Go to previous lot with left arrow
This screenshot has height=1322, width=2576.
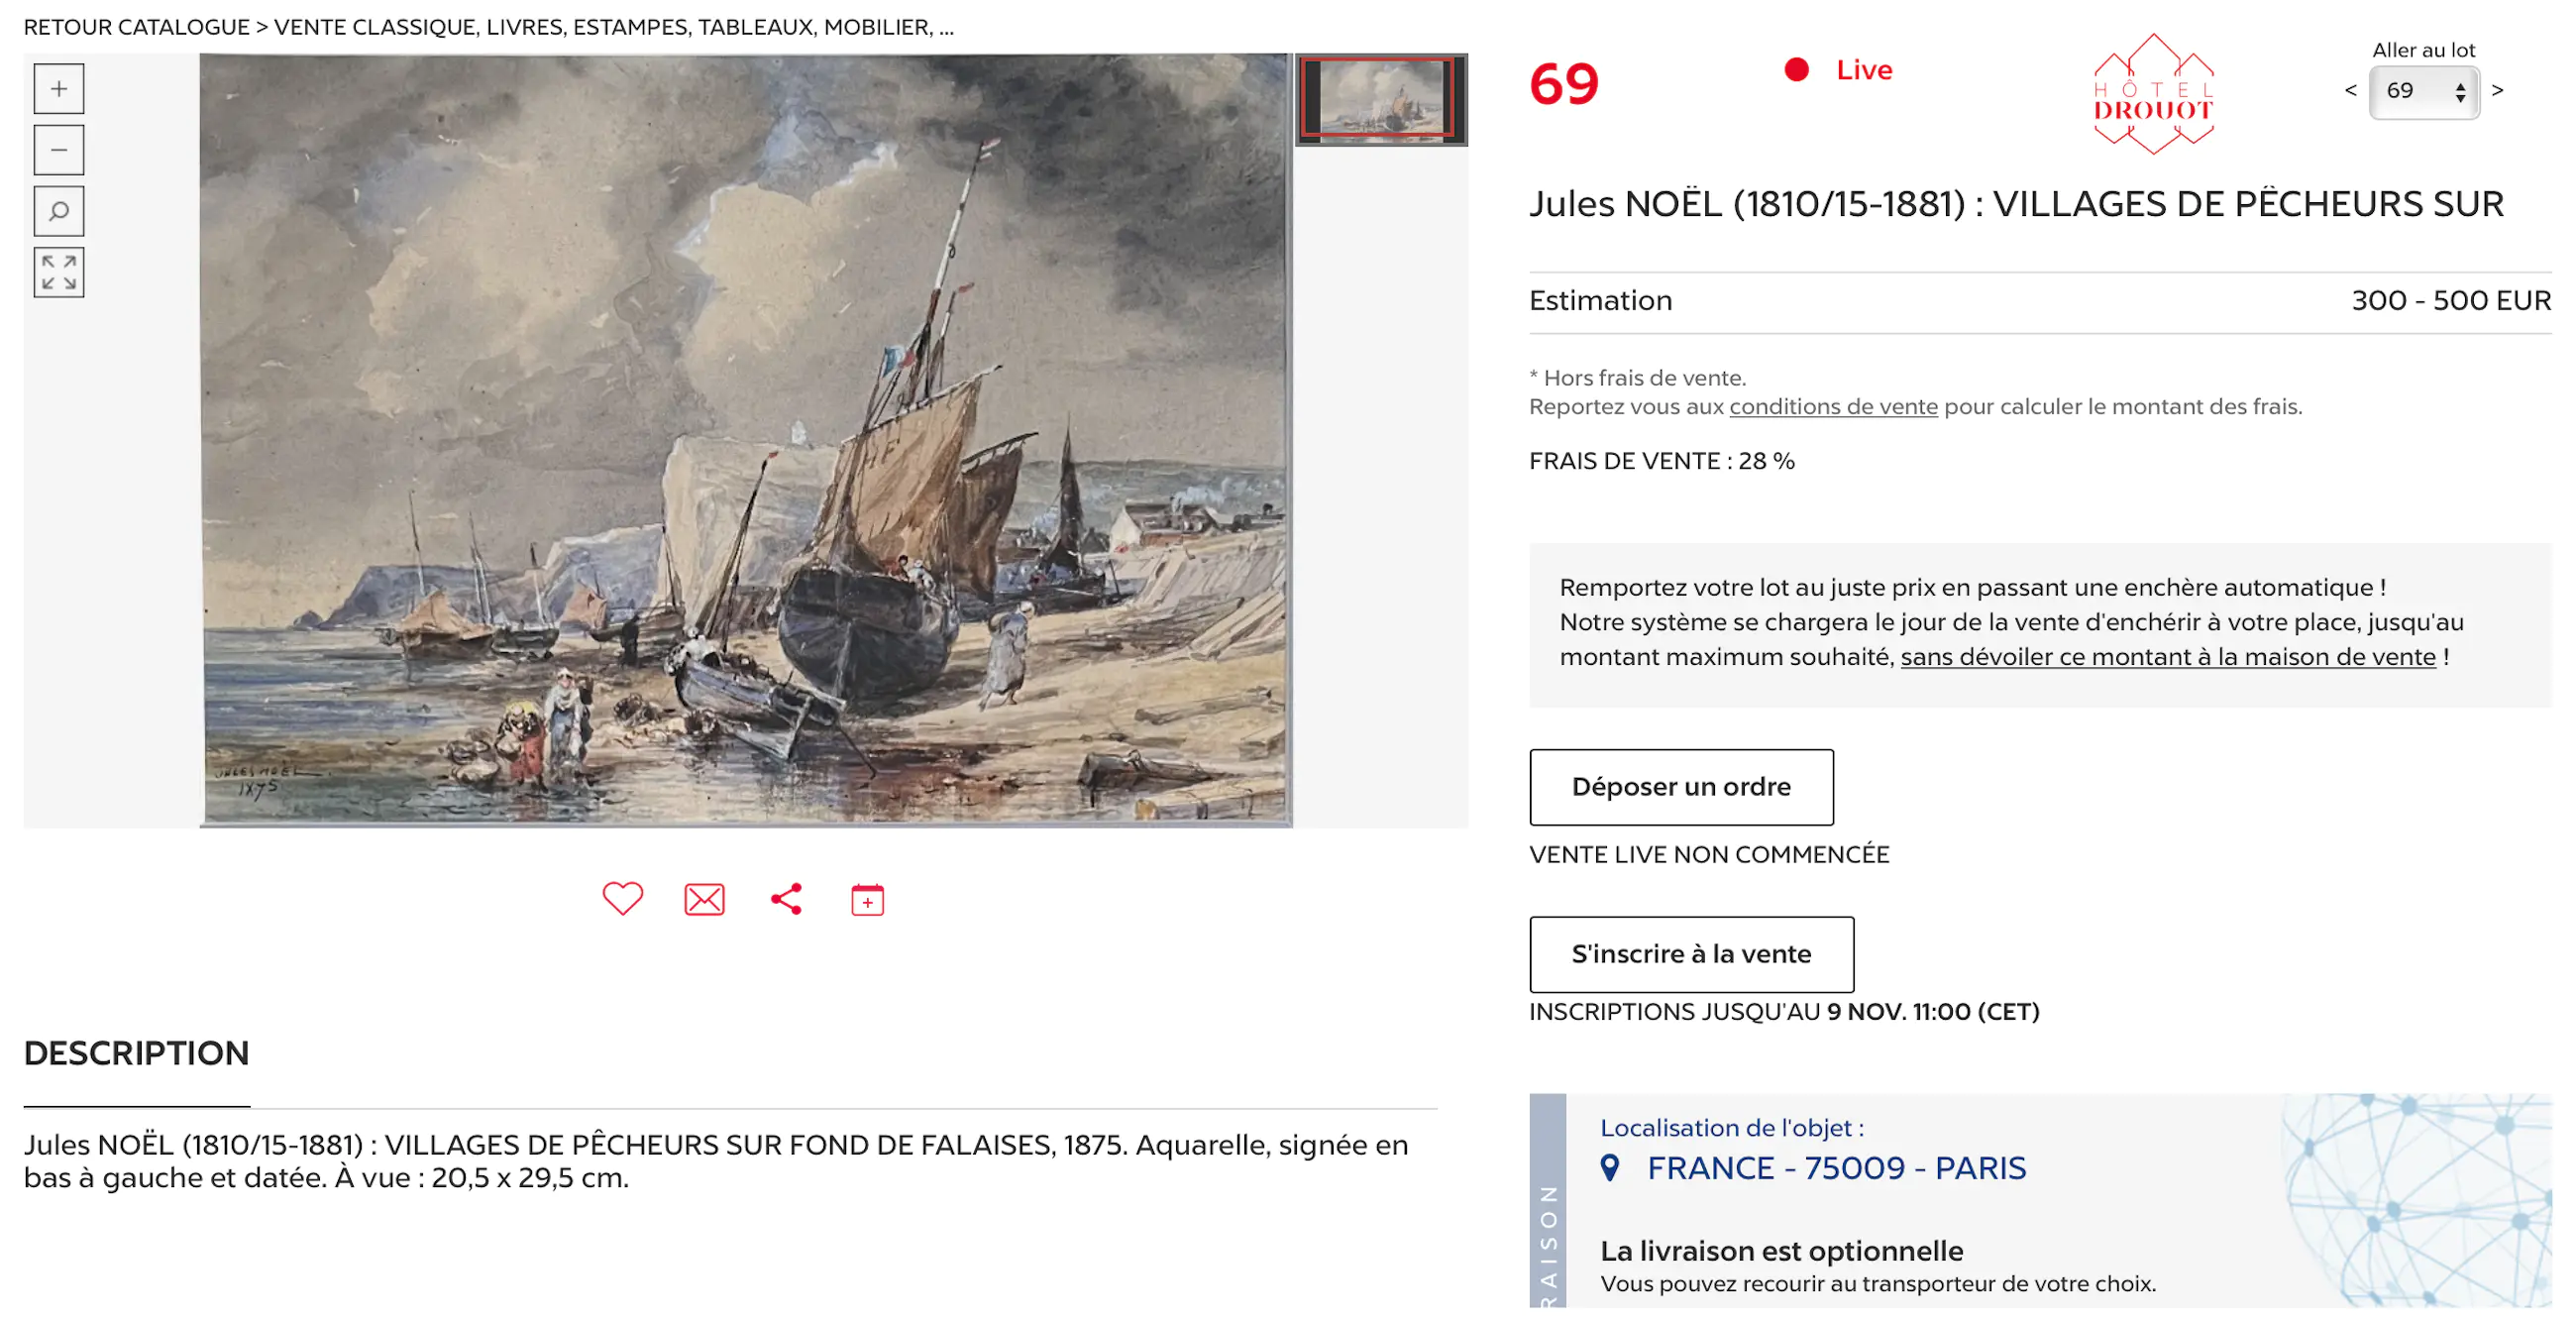[x=2350, y=91]
